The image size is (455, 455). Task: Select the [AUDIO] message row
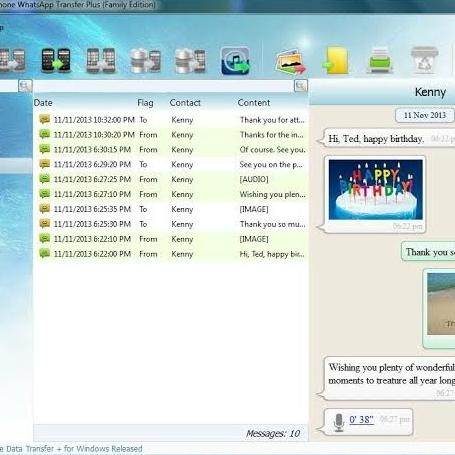[172, 179]
